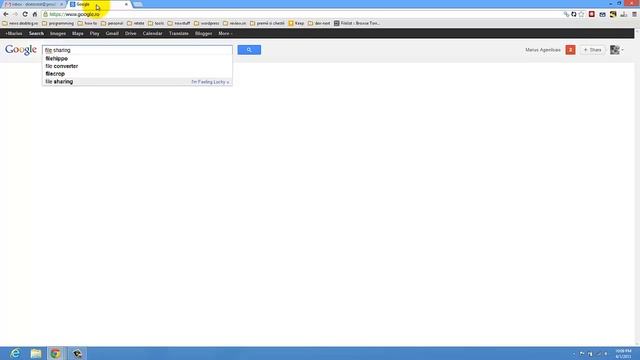Open Blogger from the Google bar

coord(203,33)
